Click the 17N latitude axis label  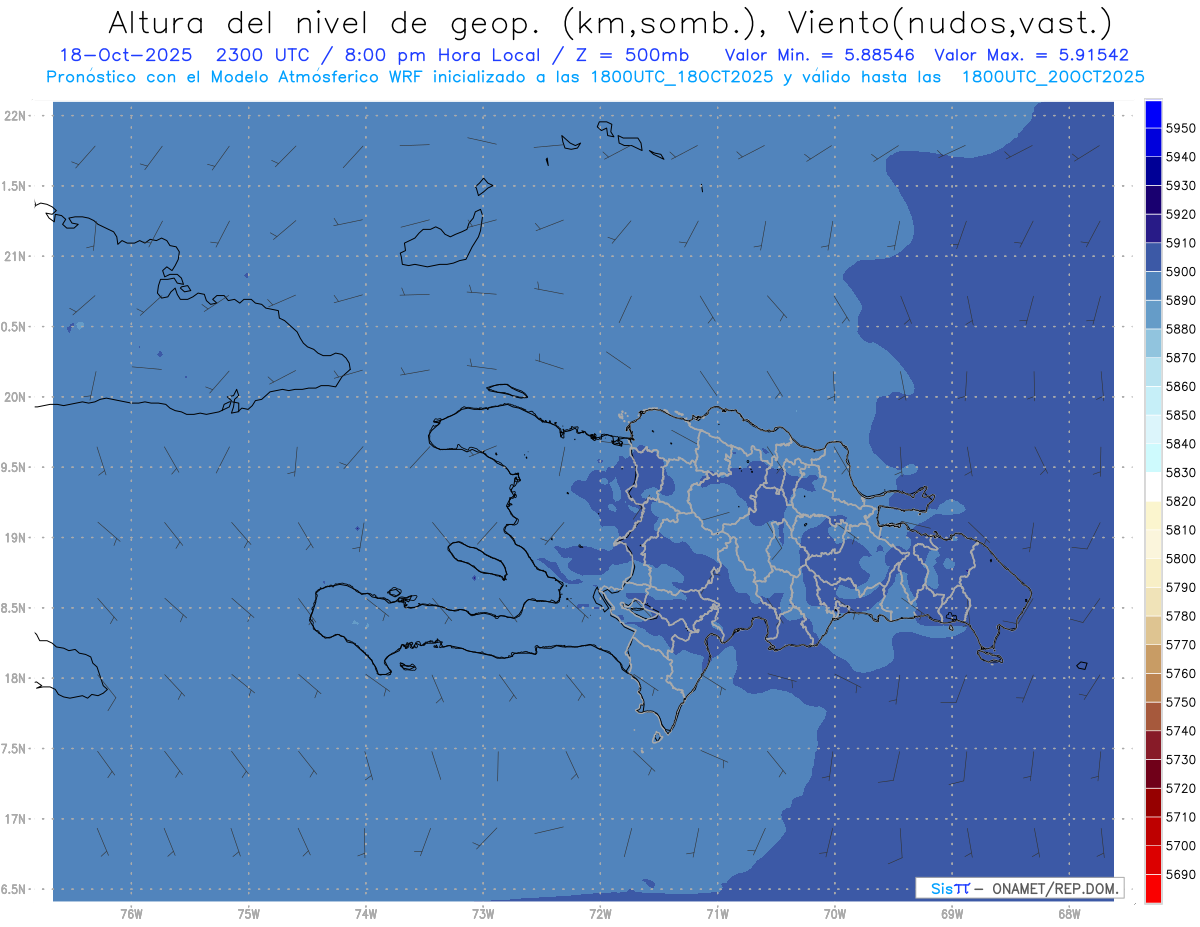point(16,819)
